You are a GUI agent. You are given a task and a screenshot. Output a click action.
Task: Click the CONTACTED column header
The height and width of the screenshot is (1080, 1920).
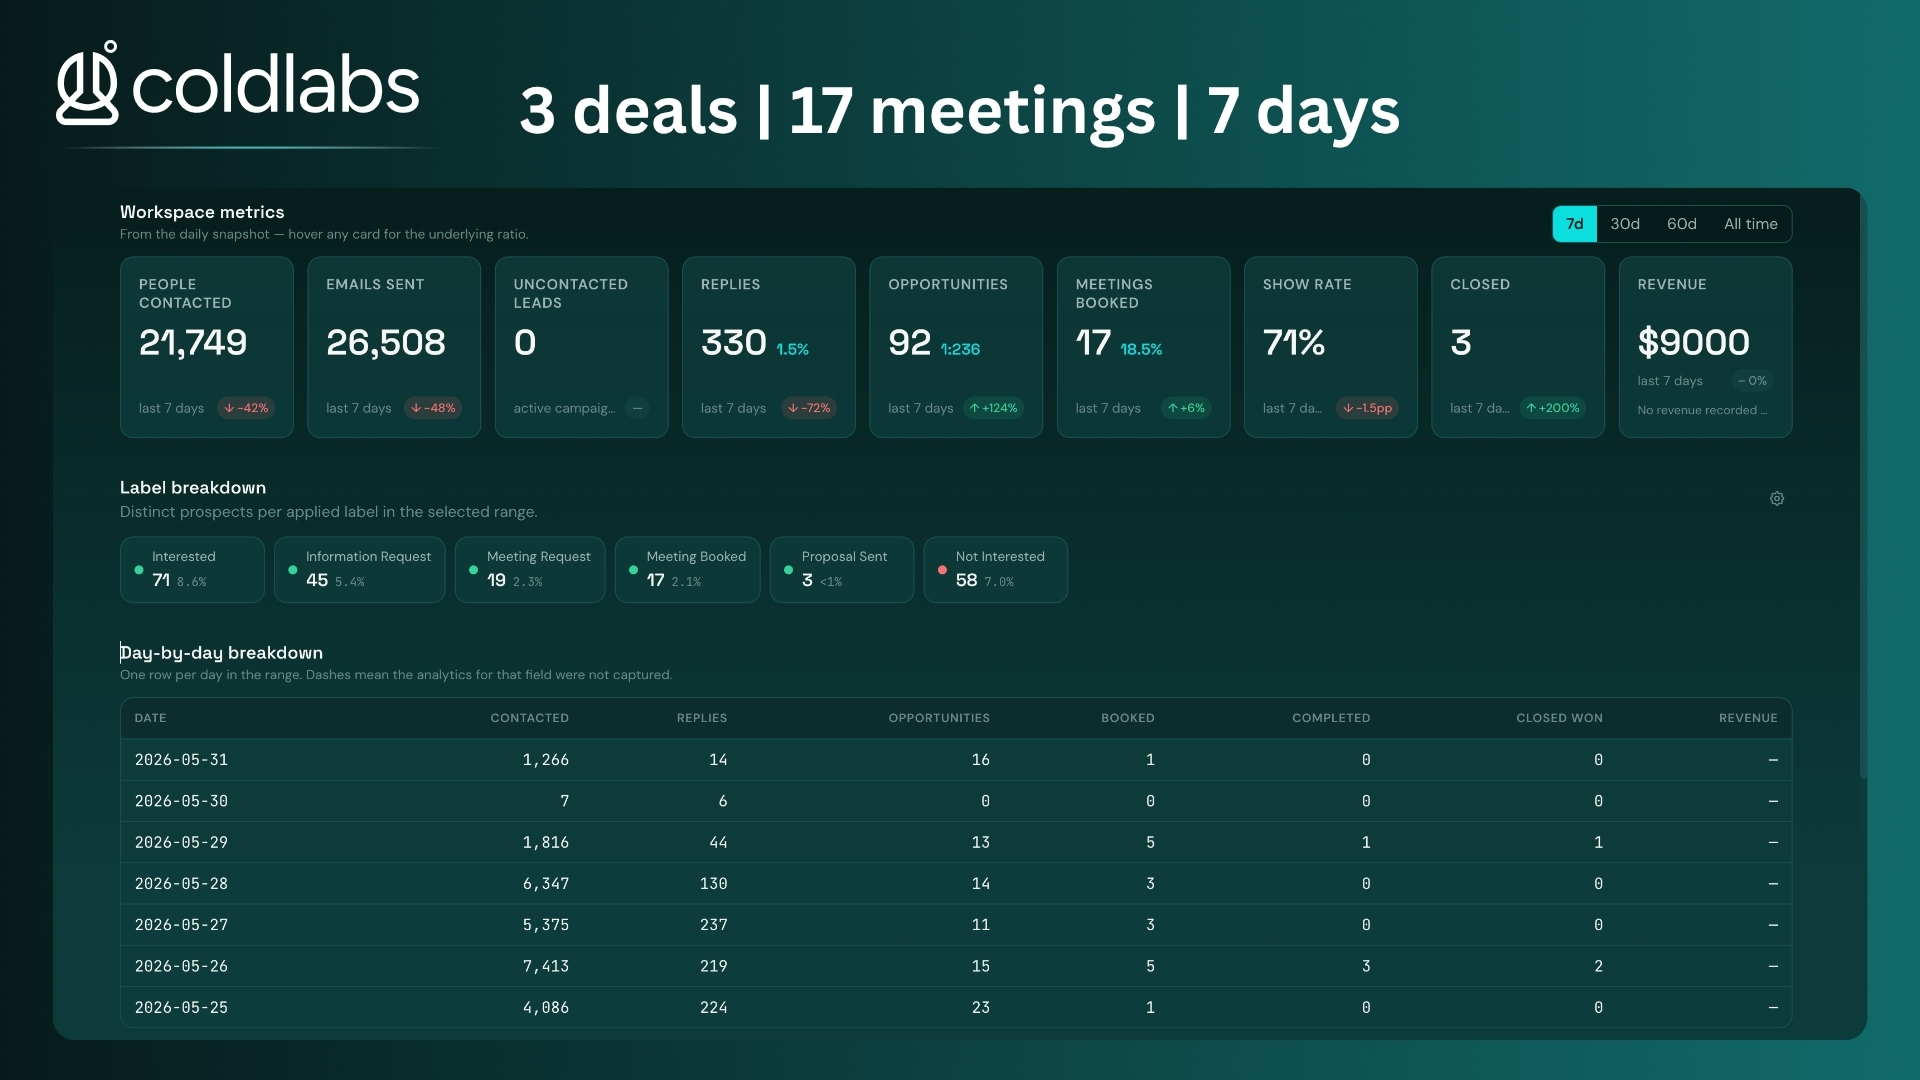[529, 718]
